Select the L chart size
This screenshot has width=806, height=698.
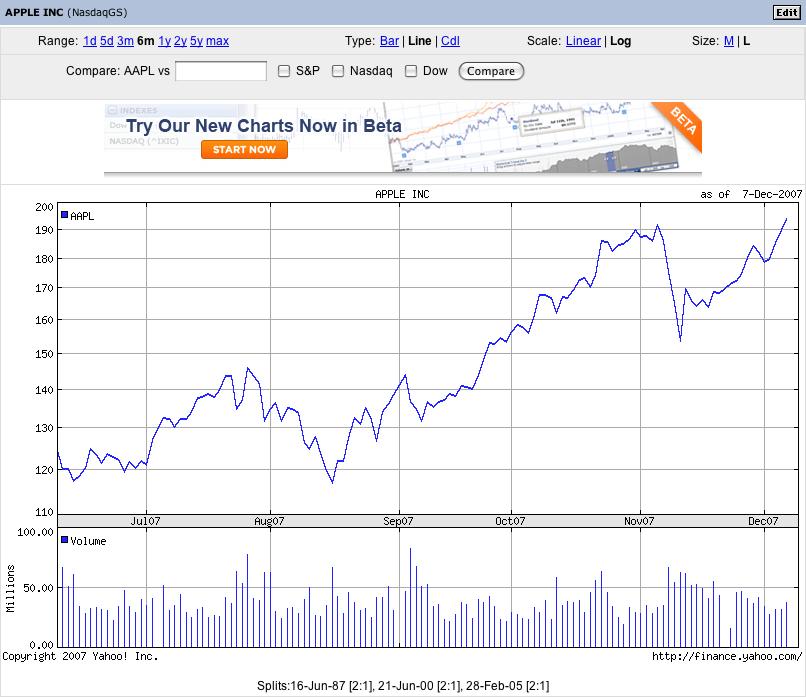pos(746,41)
